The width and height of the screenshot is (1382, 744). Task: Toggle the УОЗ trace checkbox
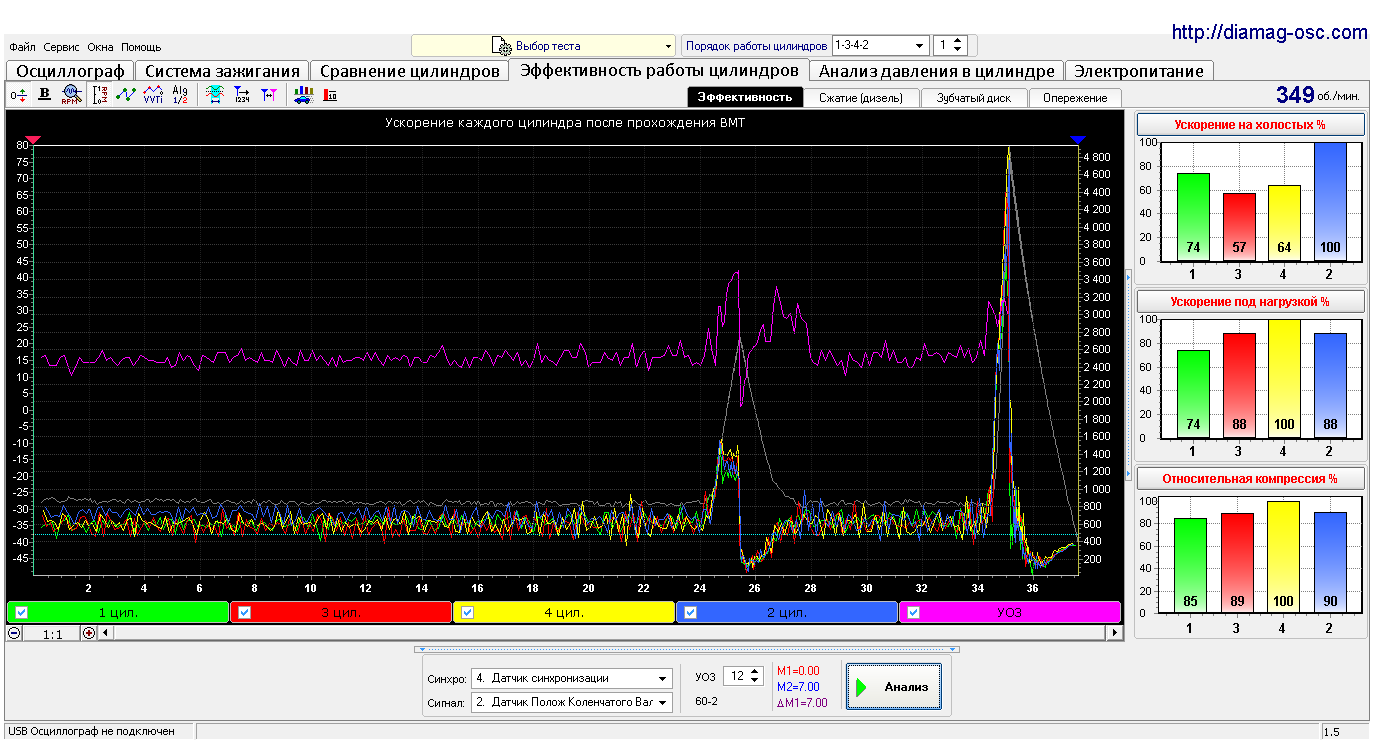tap(913, 613)
